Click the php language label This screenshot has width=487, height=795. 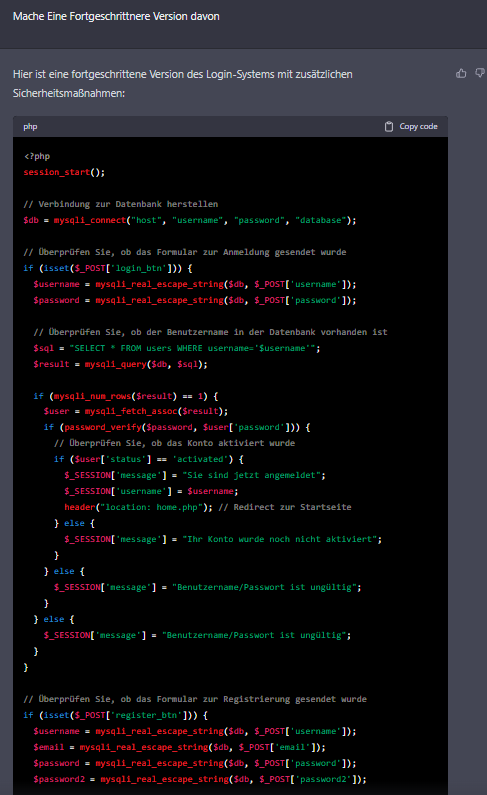(30, 127)
